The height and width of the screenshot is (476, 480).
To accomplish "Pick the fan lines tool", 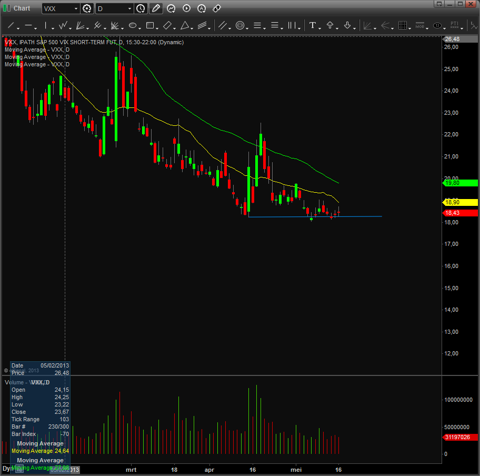I will click(x=80, y=25).
